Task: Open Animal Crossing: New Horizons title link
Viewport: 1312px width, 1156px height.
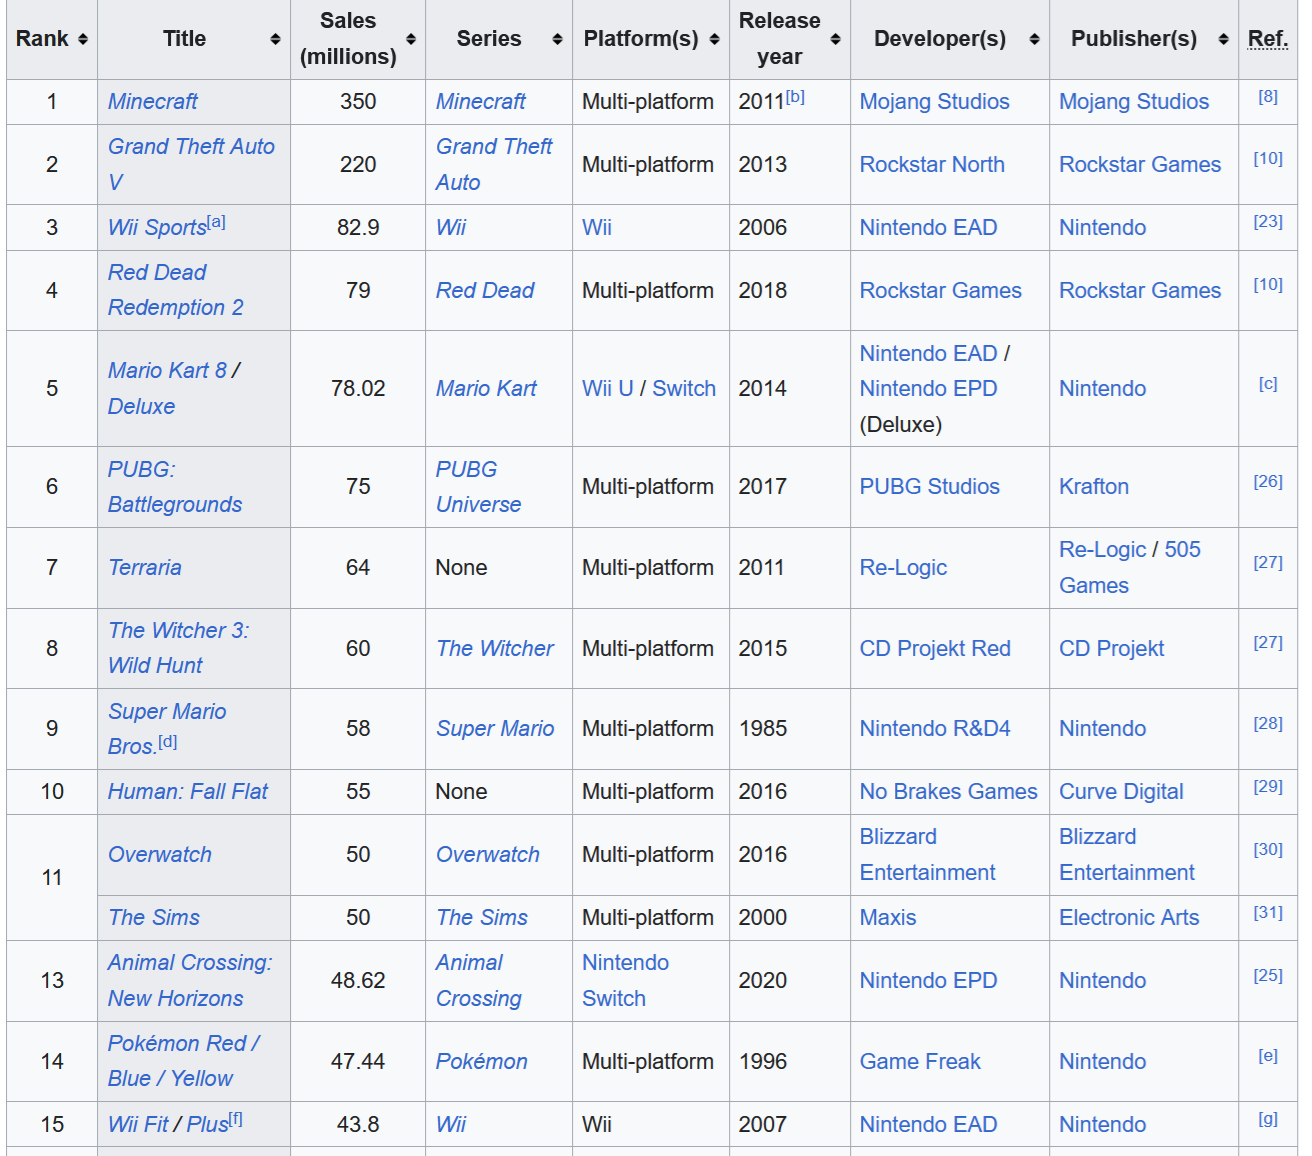Action: 190,980
